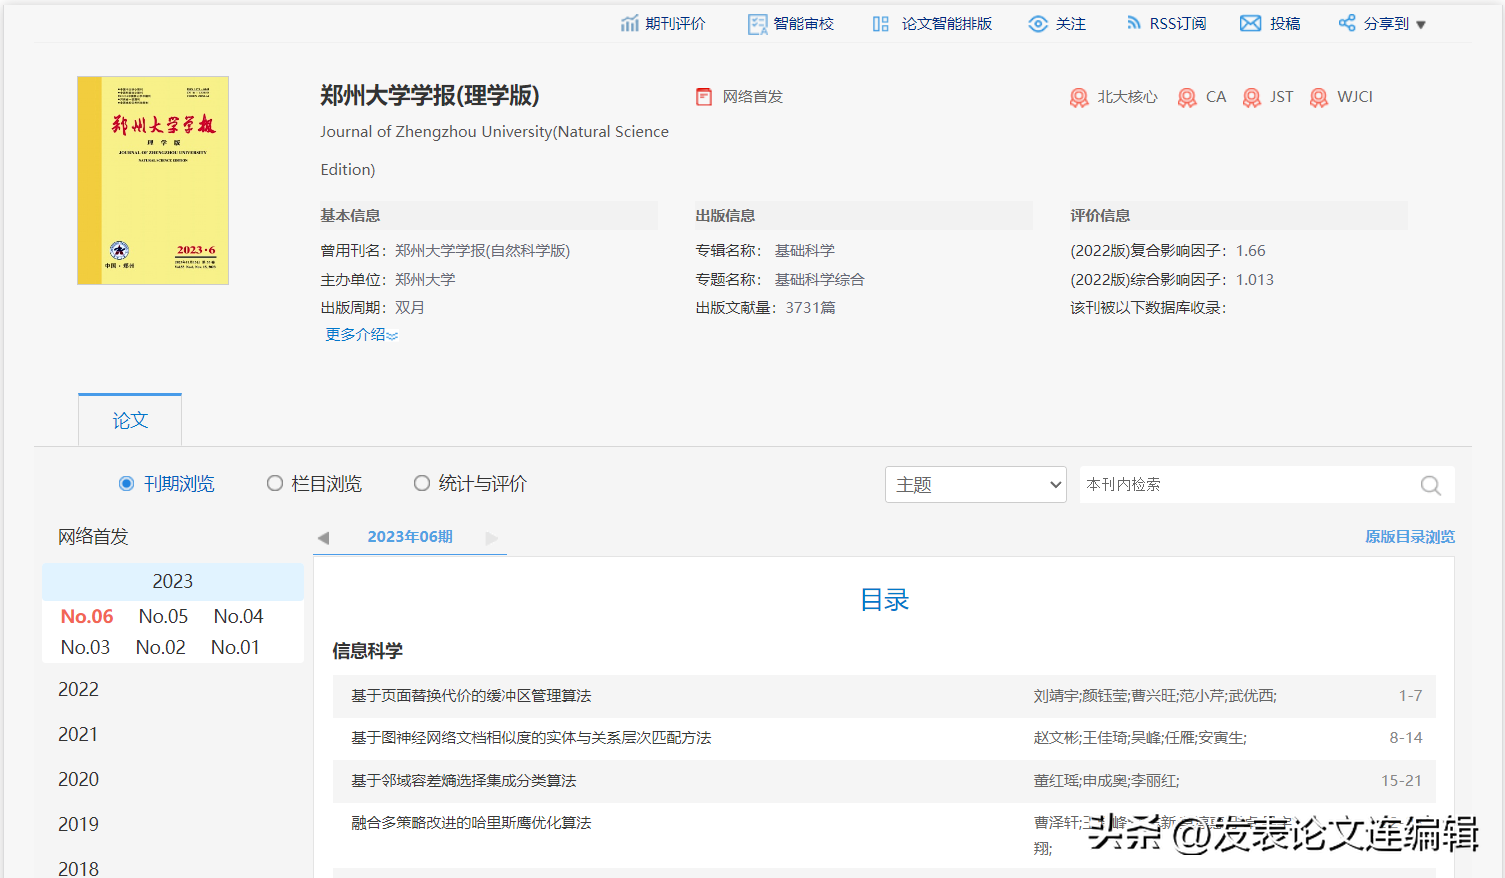Expand the 2021 year list
Viewport: 1505px width, 878px height.
click(x=78, y=735)
